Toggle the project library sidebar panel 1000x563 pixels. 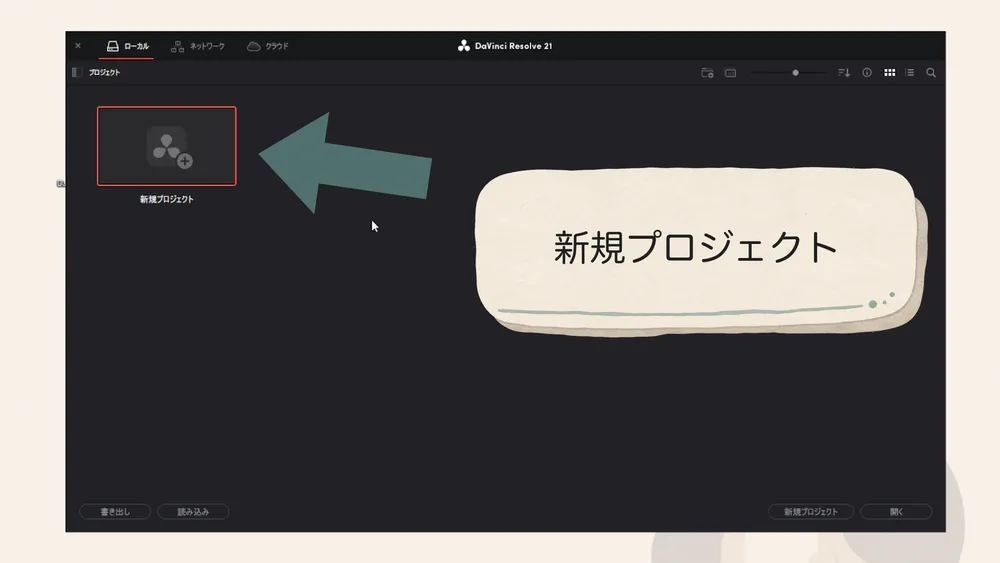pyautogui.click(x=77, y=73)
